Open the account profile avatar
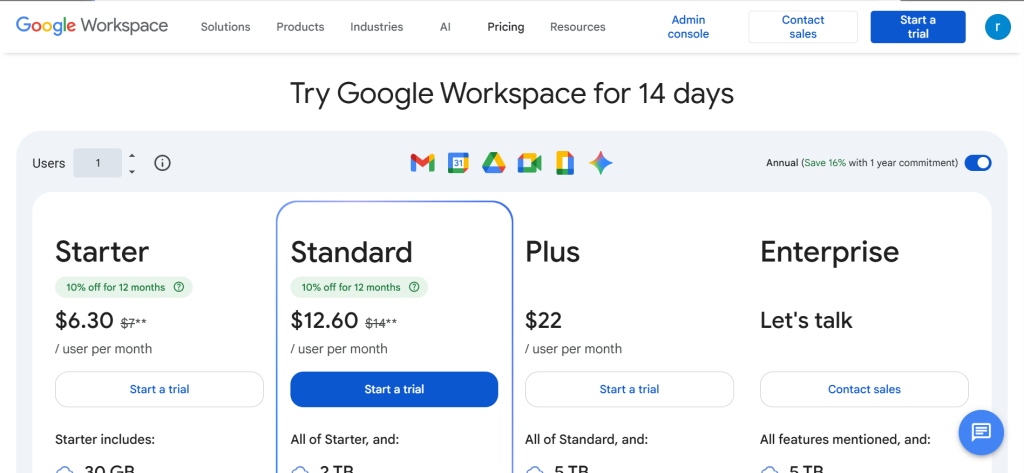The height and width of the screenshot is (473, 1024). [x=997, y=27]
